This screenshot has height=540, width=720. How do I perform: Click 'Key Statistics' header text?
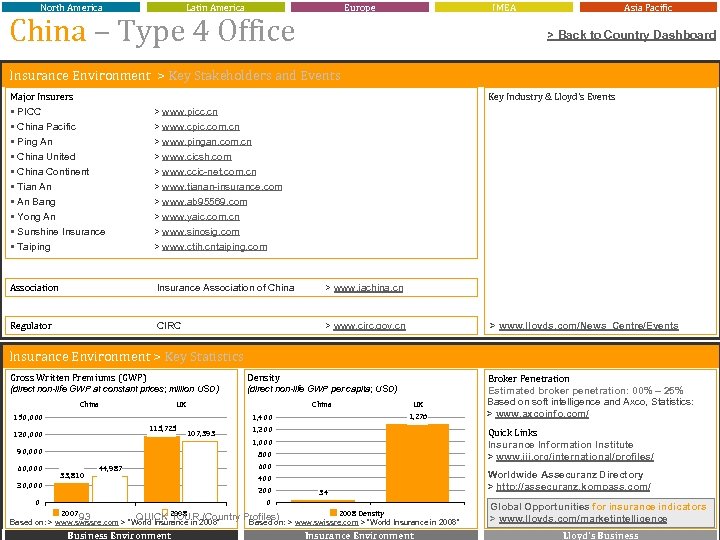204,357
